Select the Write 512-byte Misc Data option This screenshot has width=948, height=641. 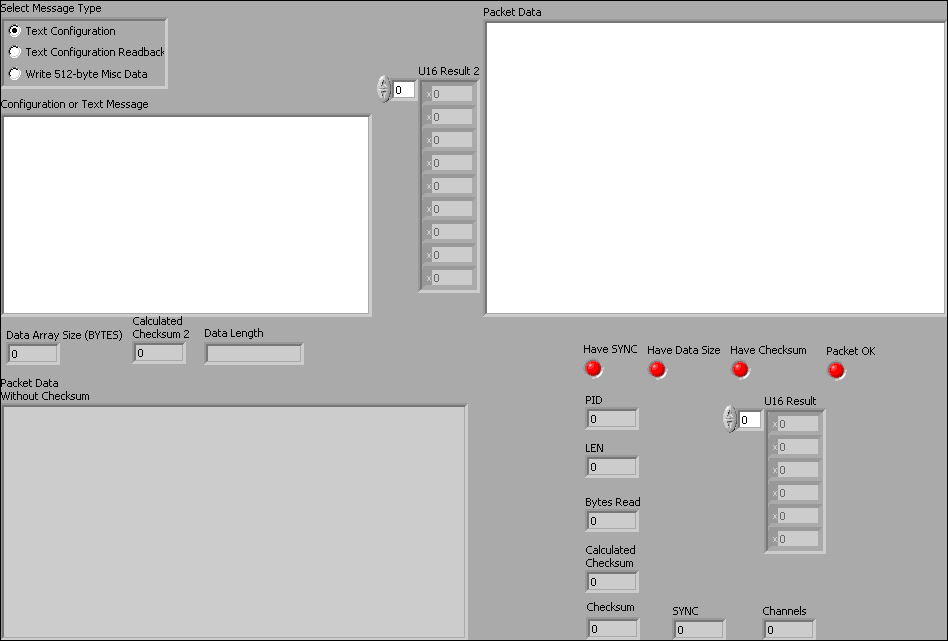click(13, 73)
